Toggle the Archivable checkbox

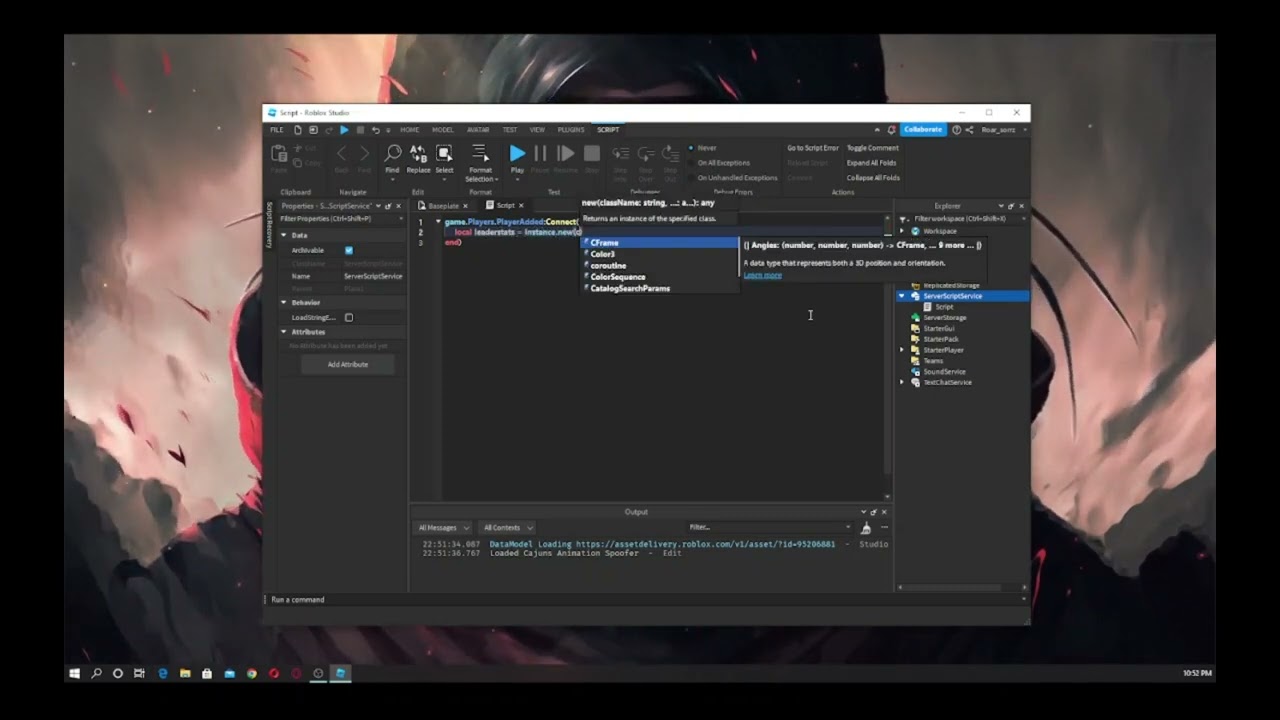tap(349, 250)
